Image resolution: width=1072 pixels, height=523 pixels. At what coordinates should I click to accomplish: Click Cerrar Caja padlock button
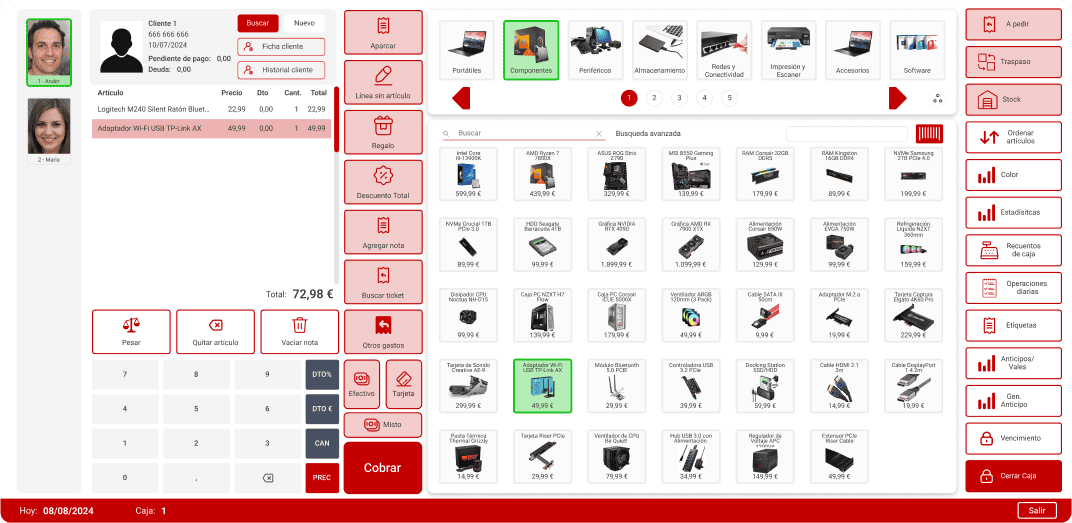coord(1013,476)
